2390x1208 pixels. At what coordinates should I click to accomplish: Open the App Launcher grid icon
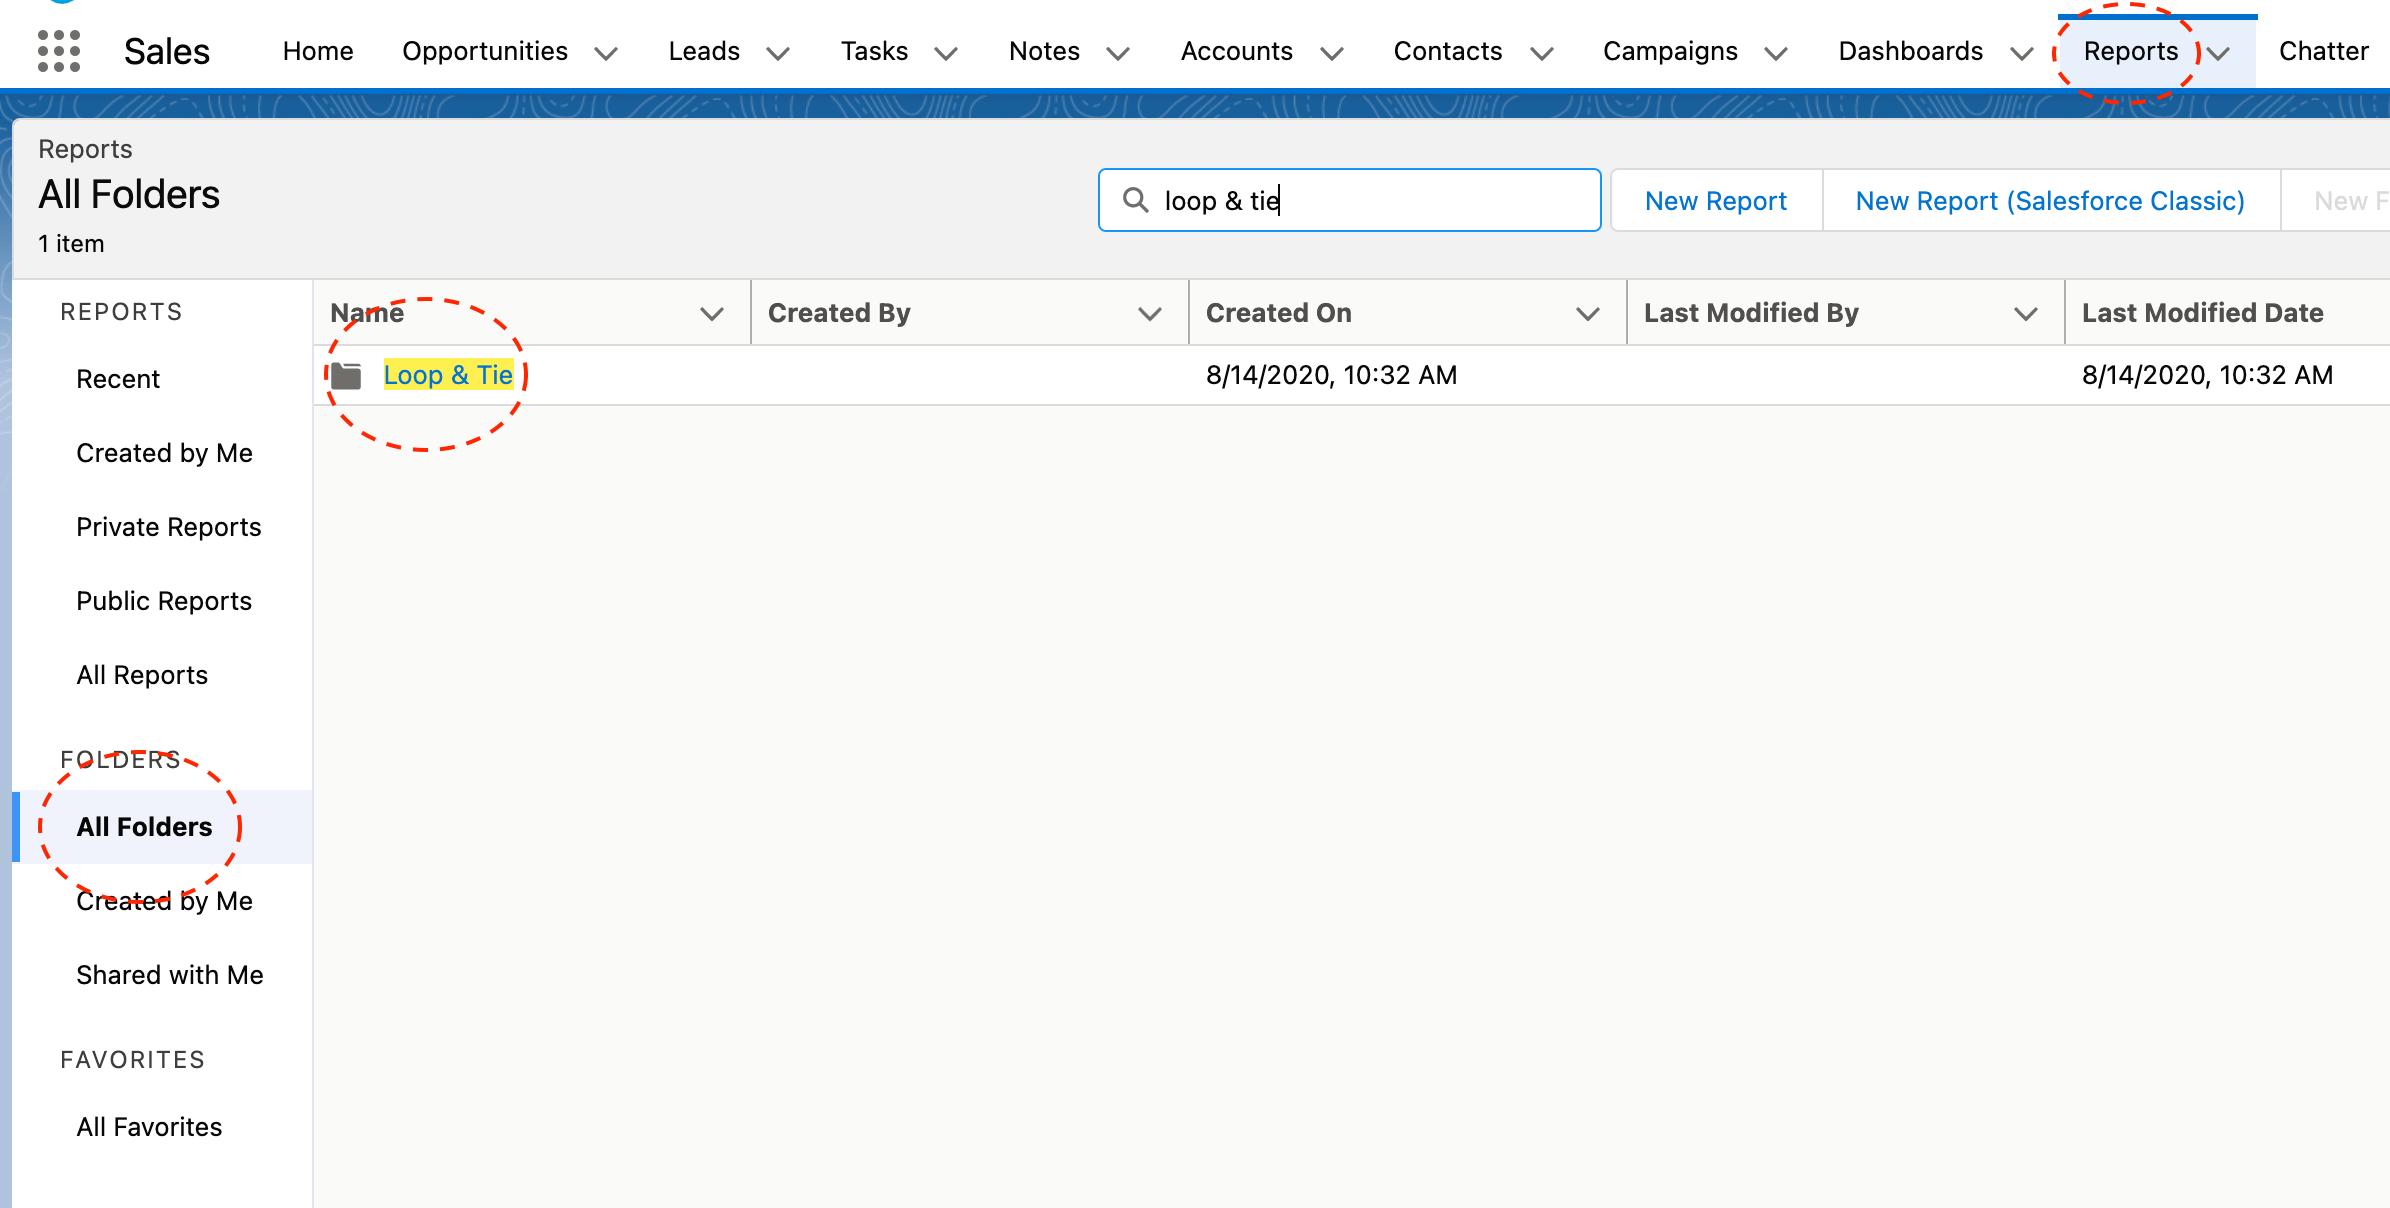pyautogui.click(x=58, y=51)
